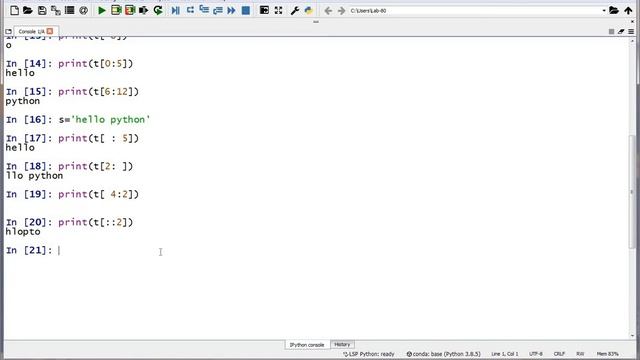Click the conda: base environment status
The height and width of the screenshot is (360, 640).
pyautogui.click(x=443, y=354)
